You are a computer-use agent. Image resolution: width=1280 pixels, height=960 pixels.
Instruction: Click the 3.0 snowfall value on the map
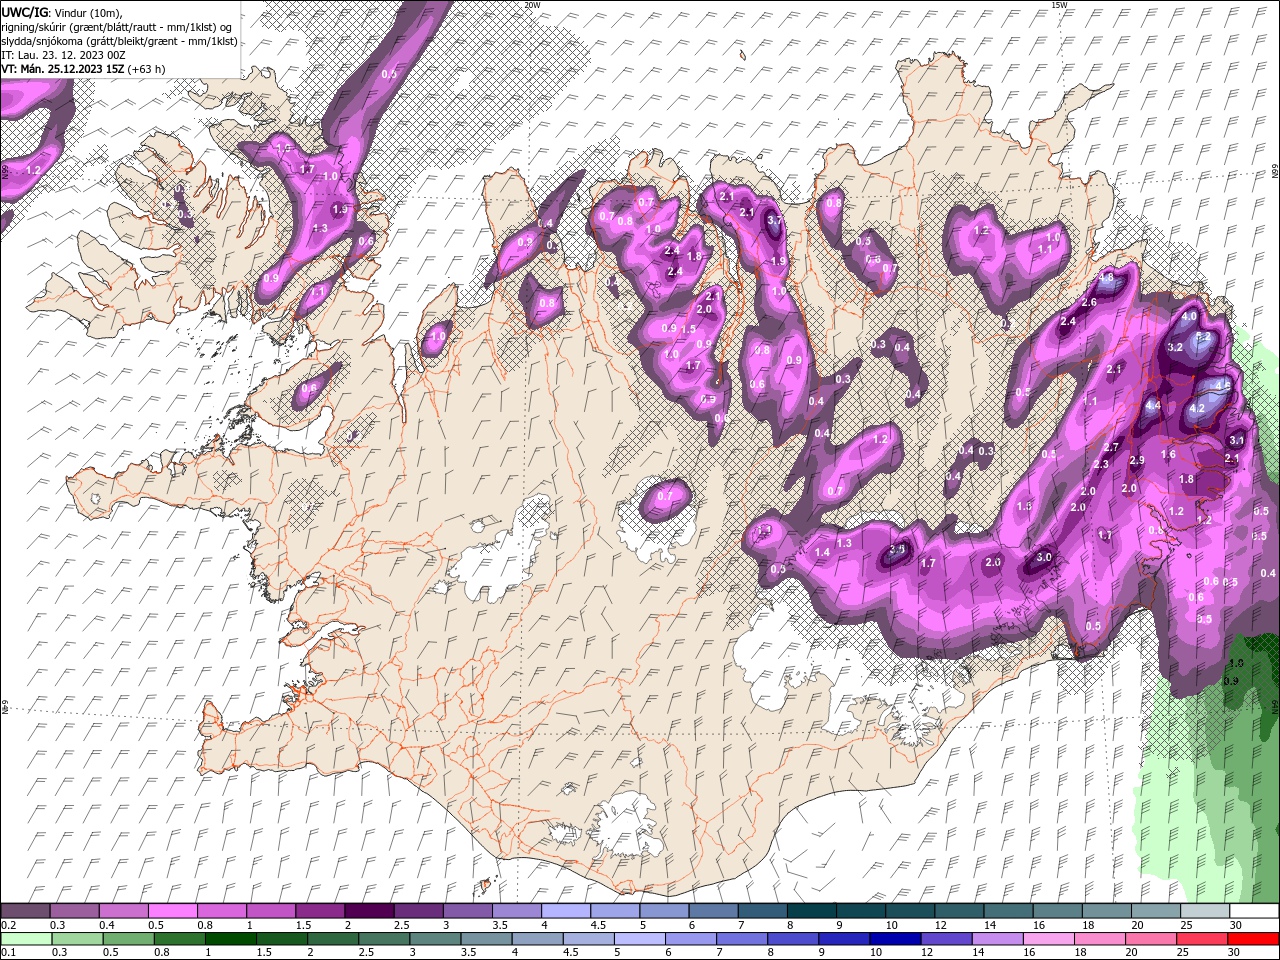click(1044, 558)
